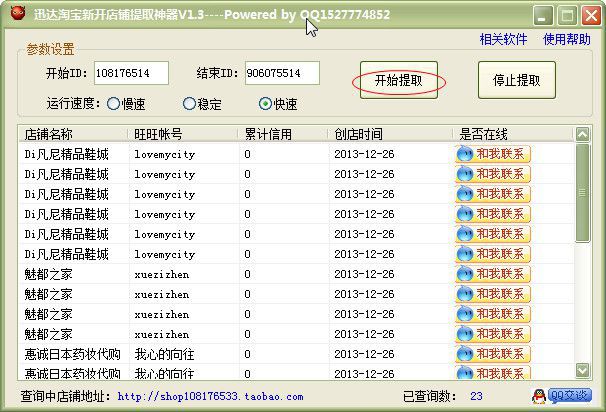Focus the 开始ID input field

click(131, 73)
